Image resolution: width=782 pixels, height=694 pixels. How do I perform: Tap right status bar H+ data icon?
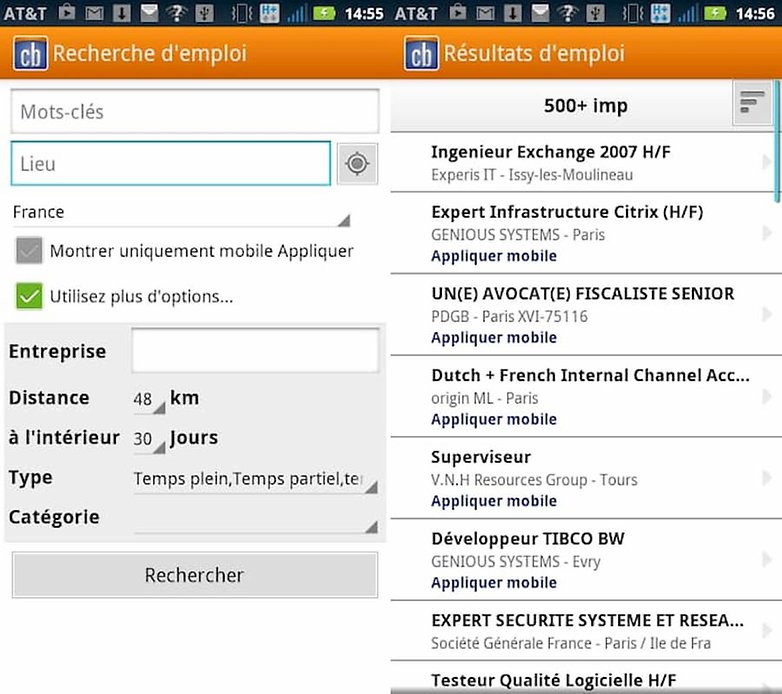[660, 13]
